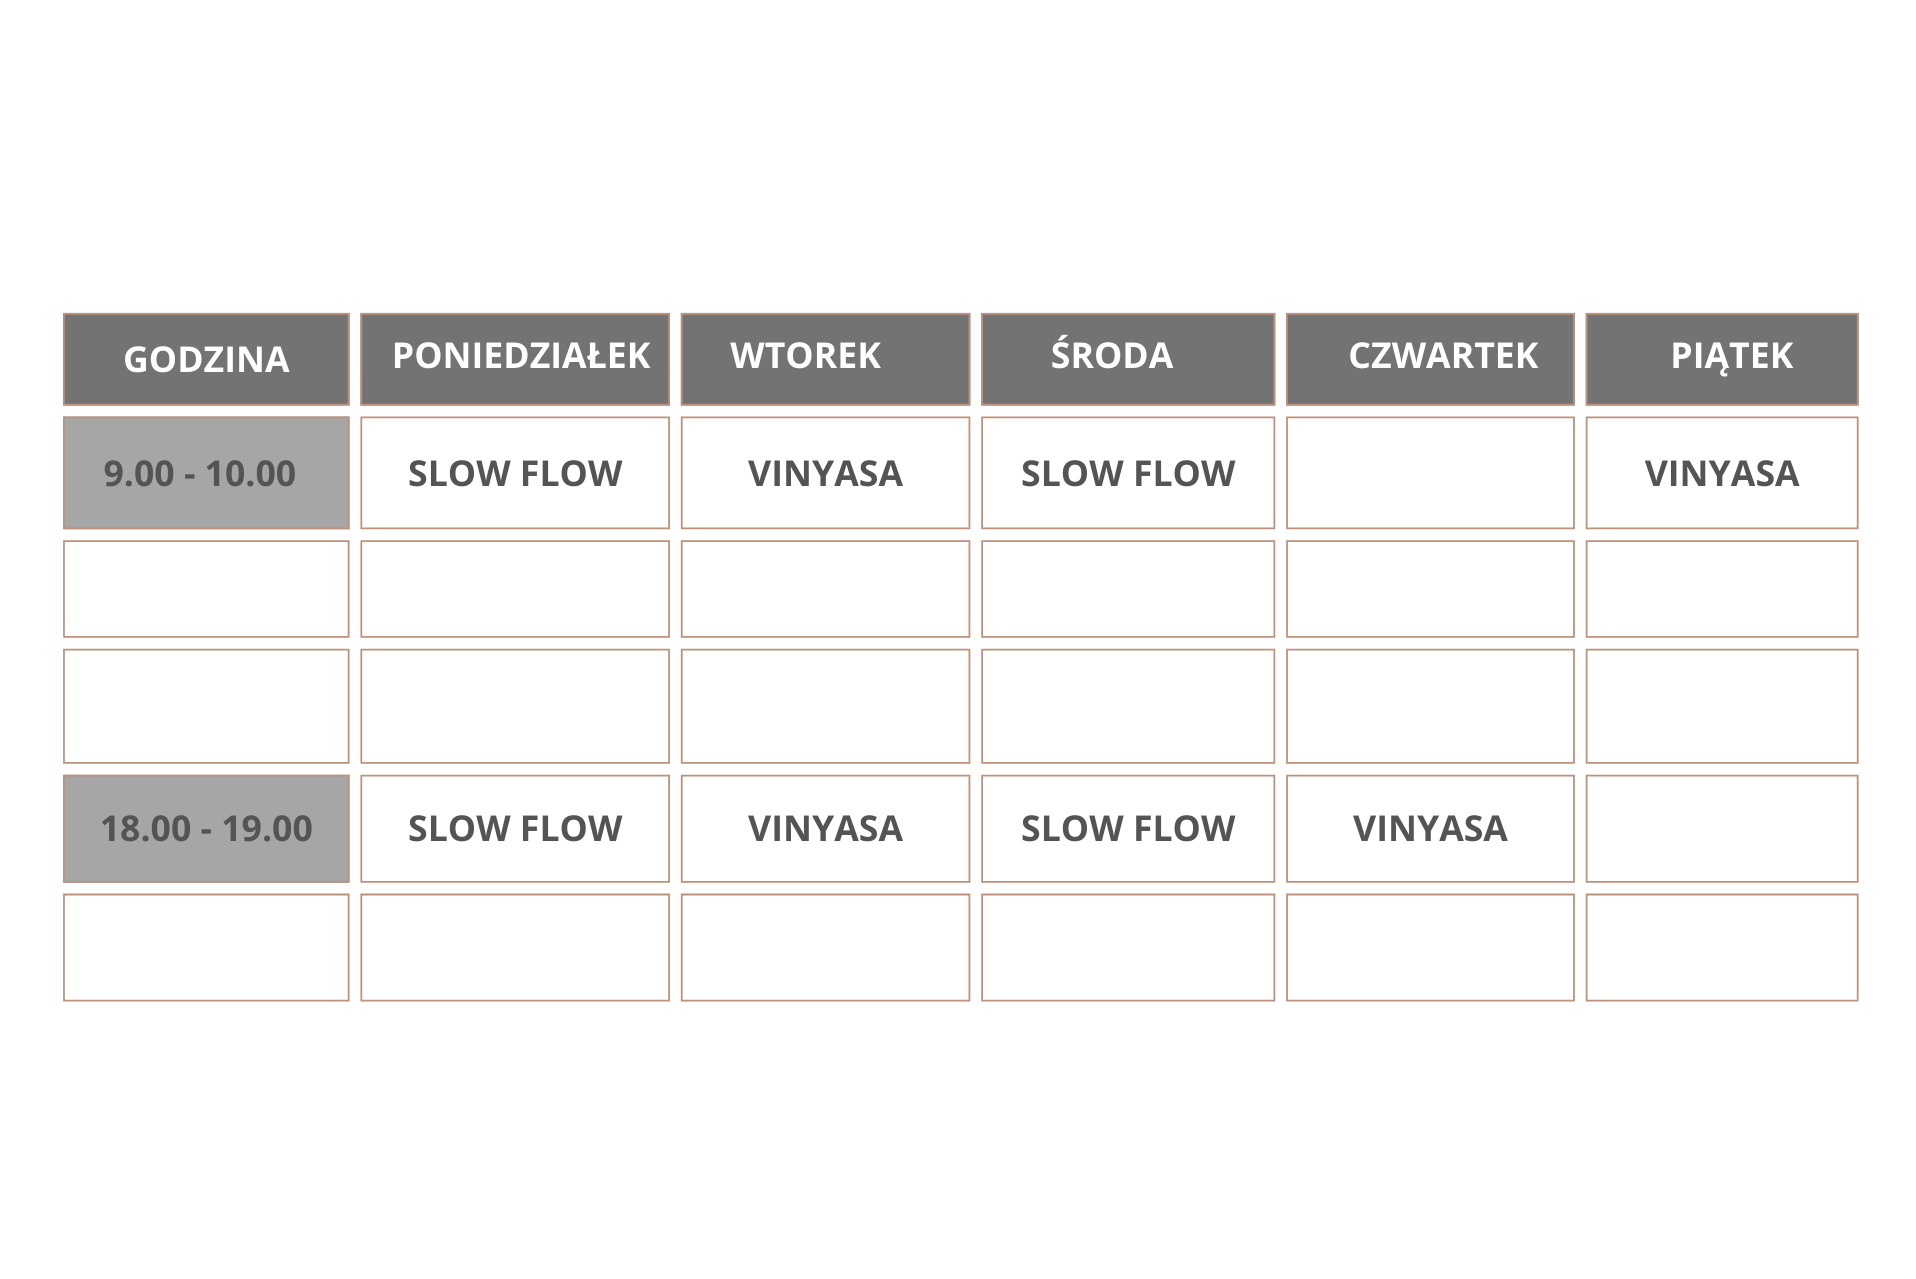Open Monday evening SLOW FLOW class

515,828
